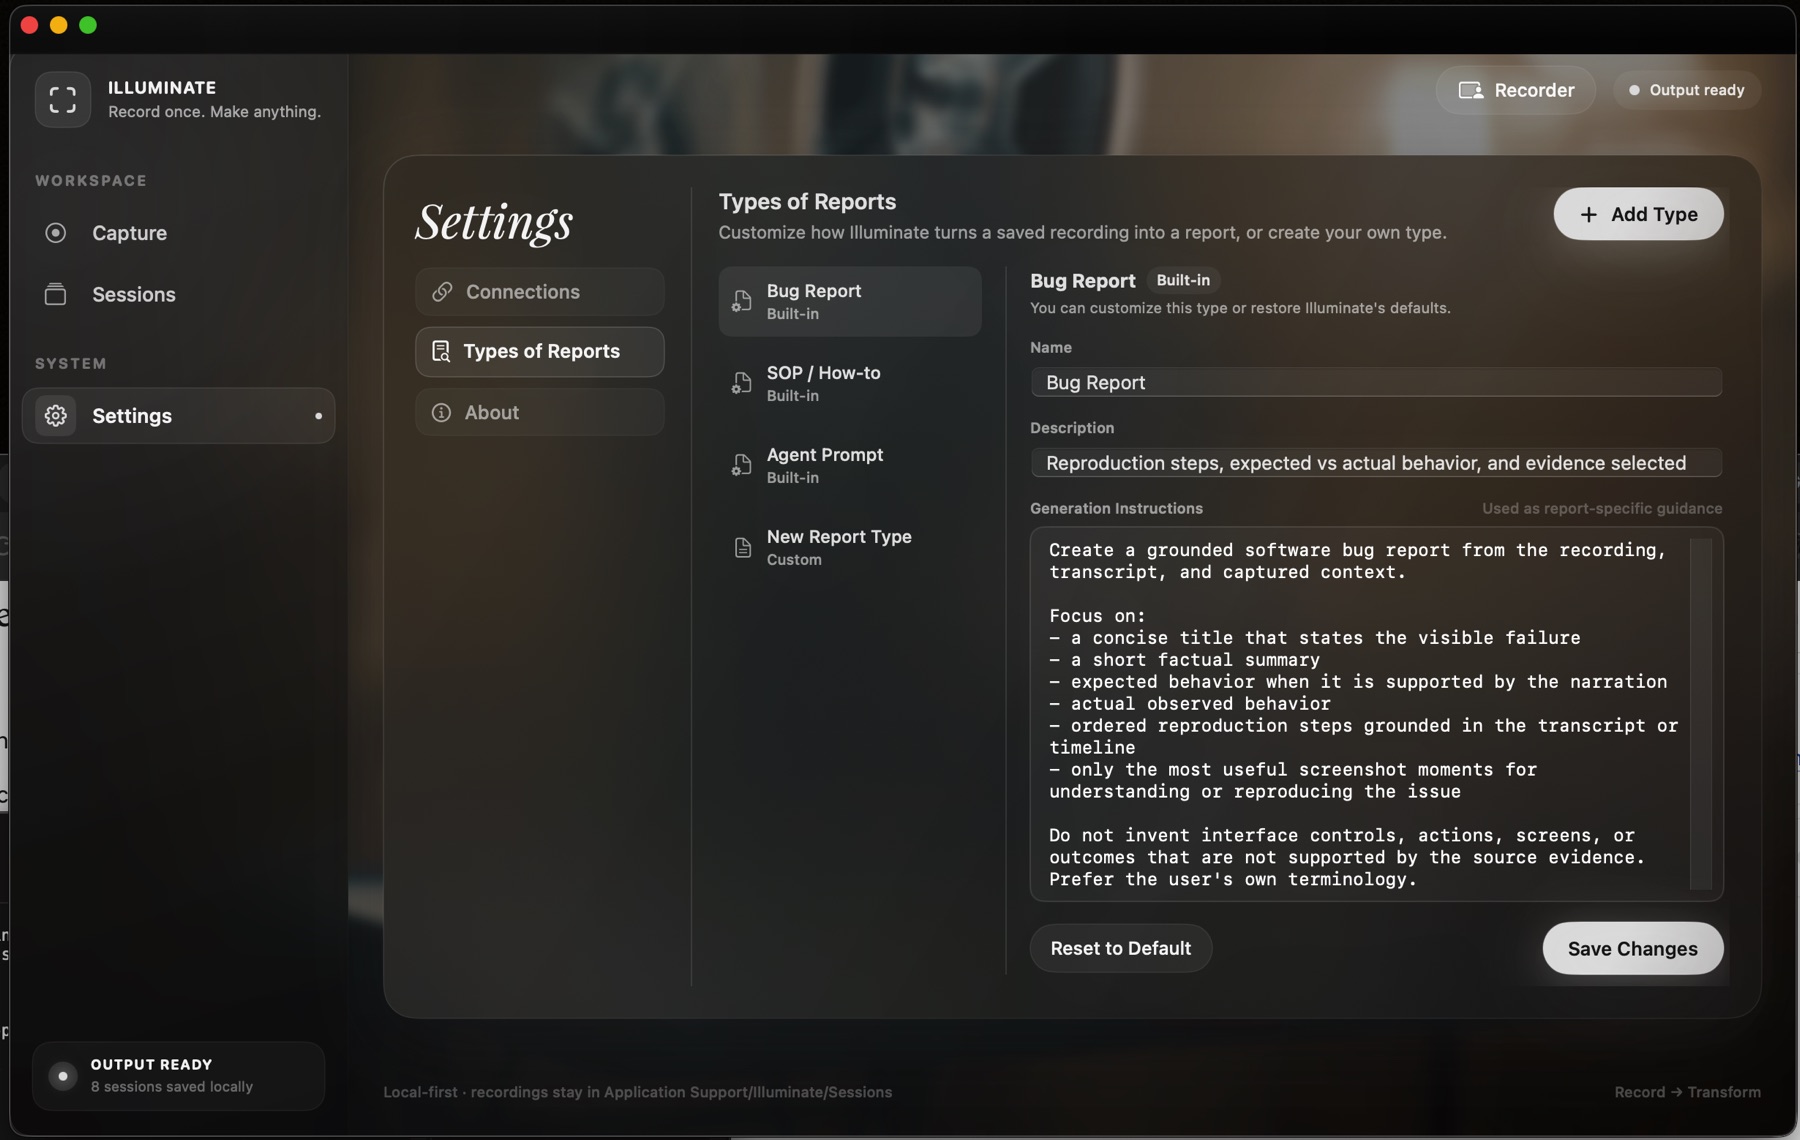
Task: Click into the Description field
Action: [1376, 463]
